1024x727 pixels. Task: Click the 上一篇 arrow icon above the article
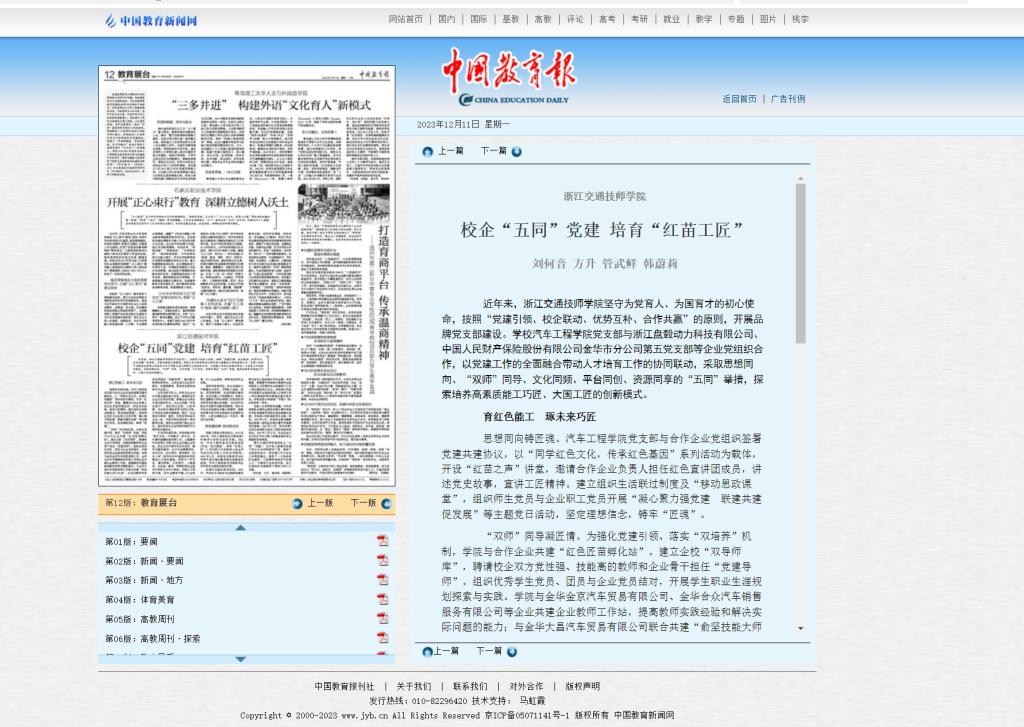point(428,152)
